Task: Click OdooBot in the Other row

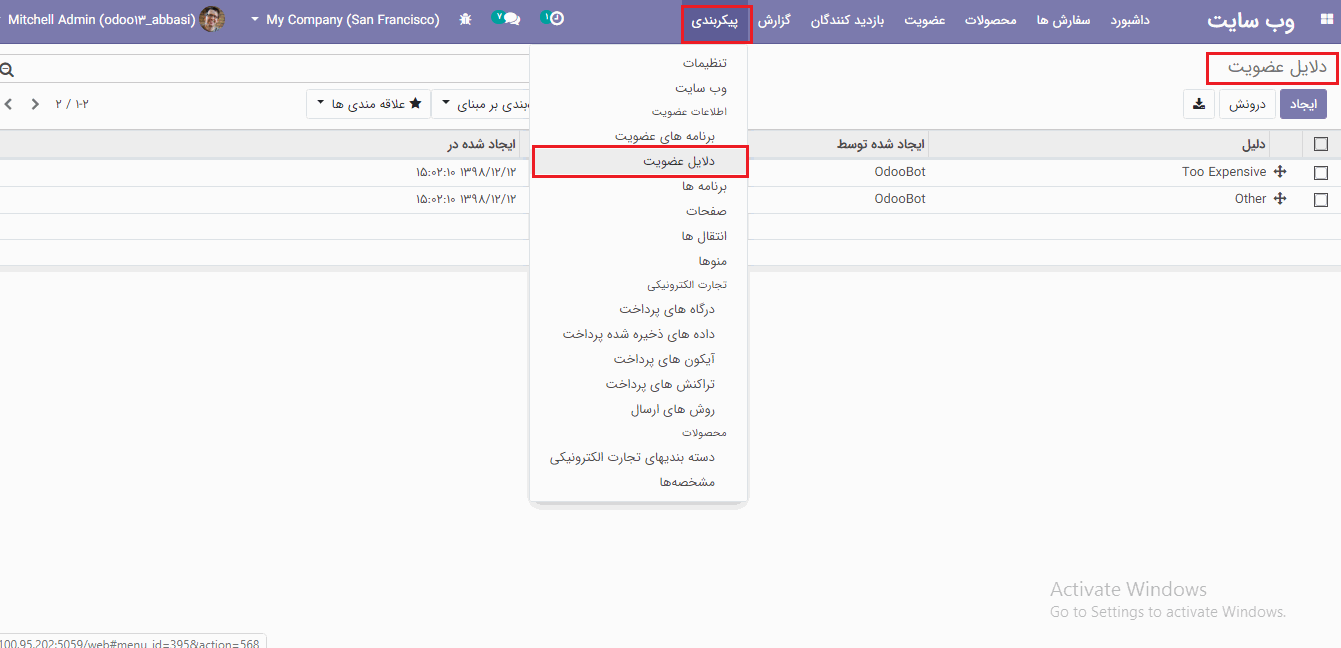Action: [x=900, y=199]
